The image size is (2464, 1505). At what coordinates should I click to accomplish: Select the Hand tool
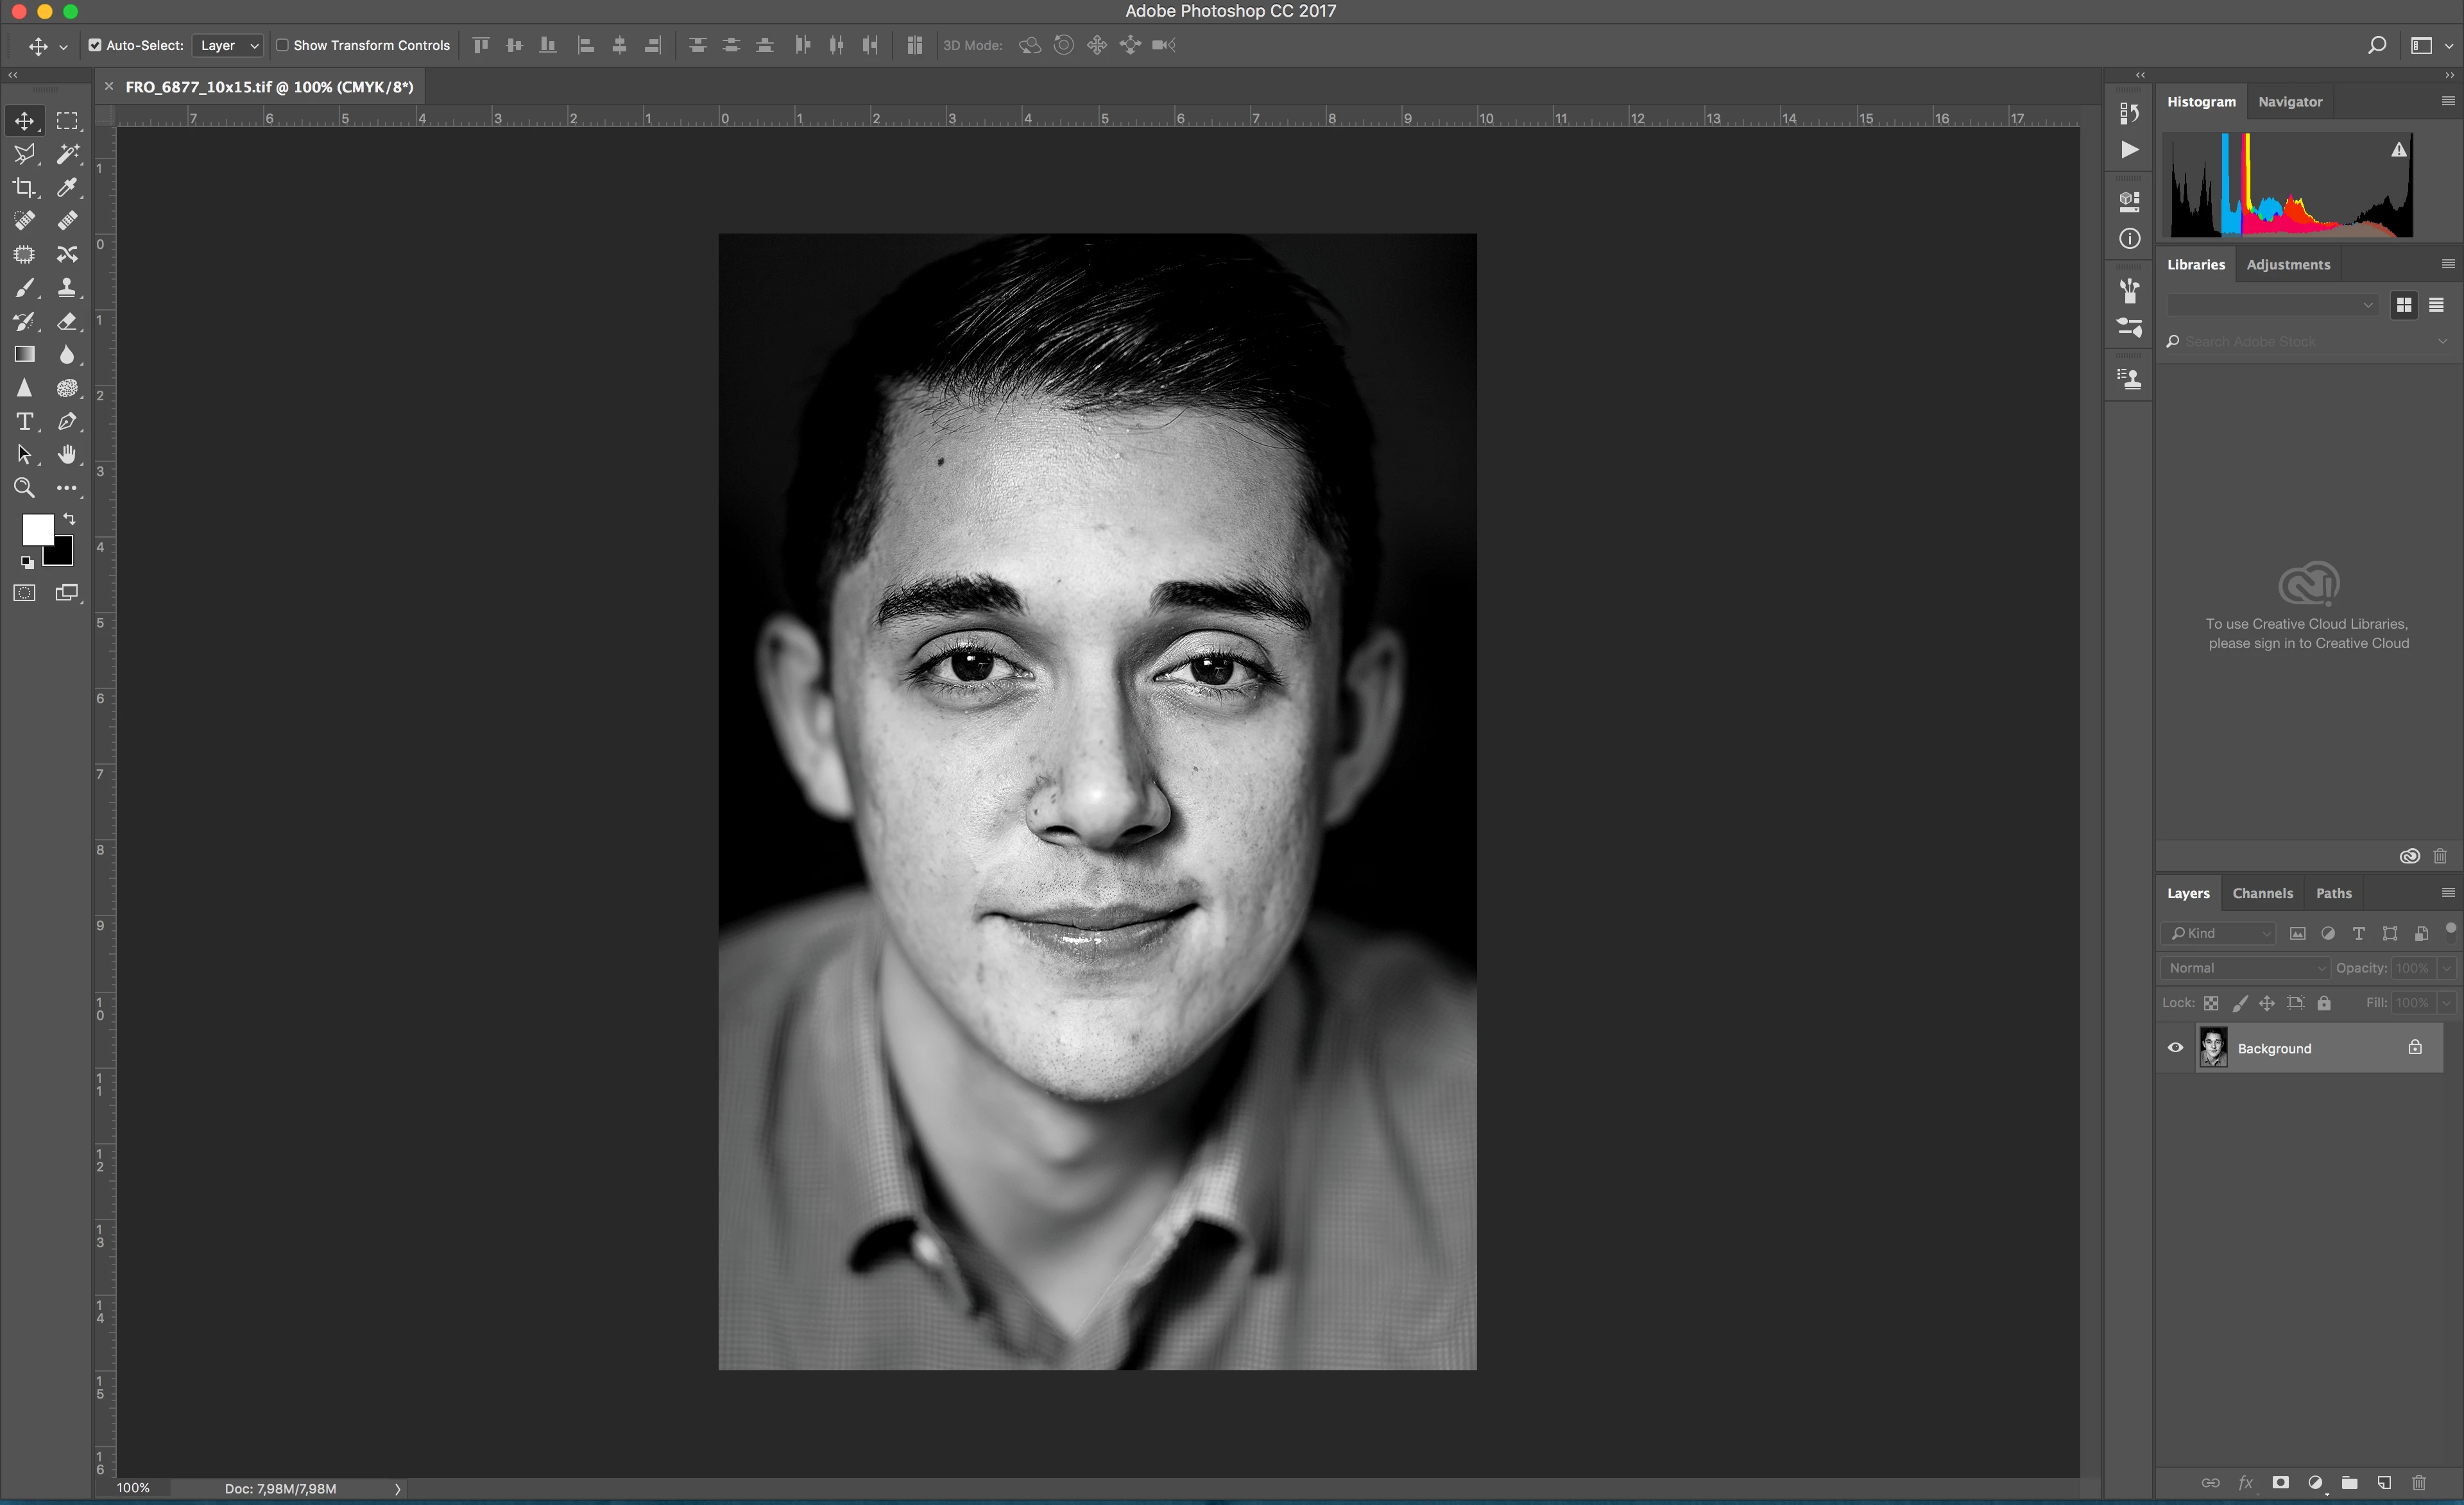coord(67,455)
